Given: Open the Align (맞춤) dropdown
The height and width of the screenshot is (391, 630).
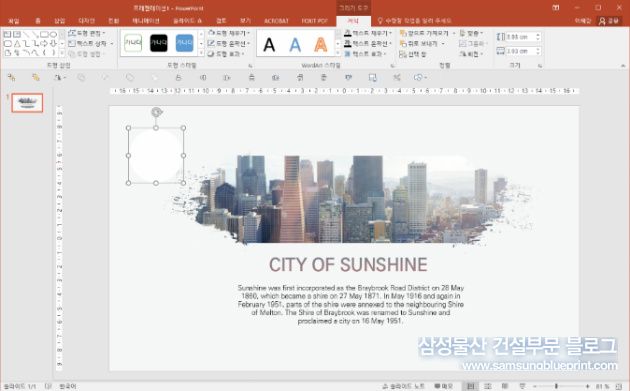Looking at the screenshot, I should point(472,33).
